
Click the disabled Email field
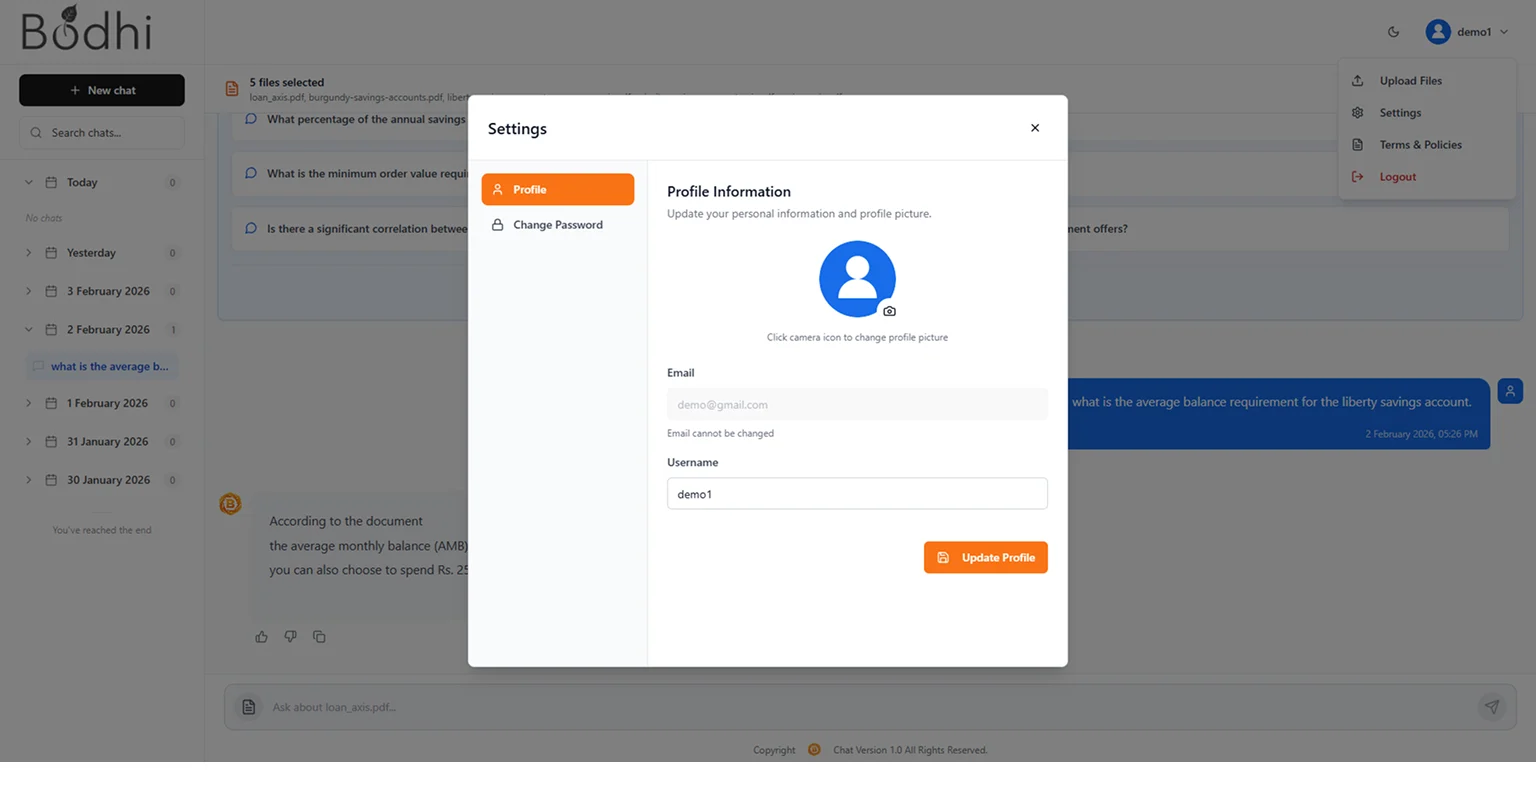pos(857,405)
